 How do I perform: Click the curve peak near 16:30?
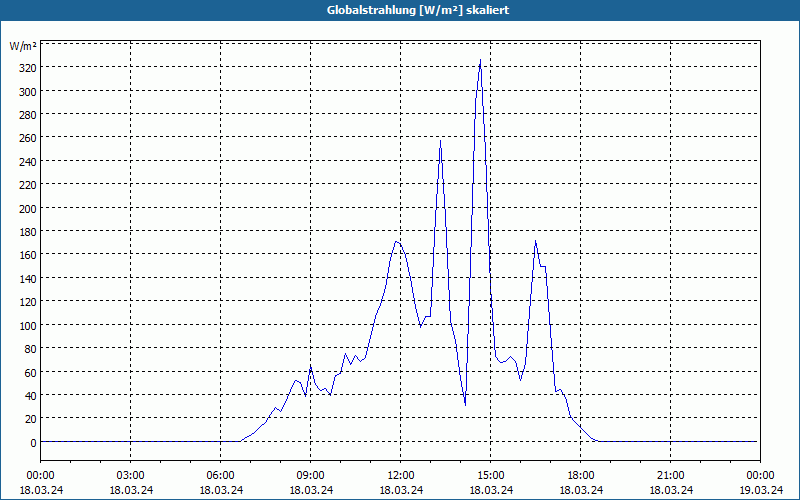coord(535,241)
